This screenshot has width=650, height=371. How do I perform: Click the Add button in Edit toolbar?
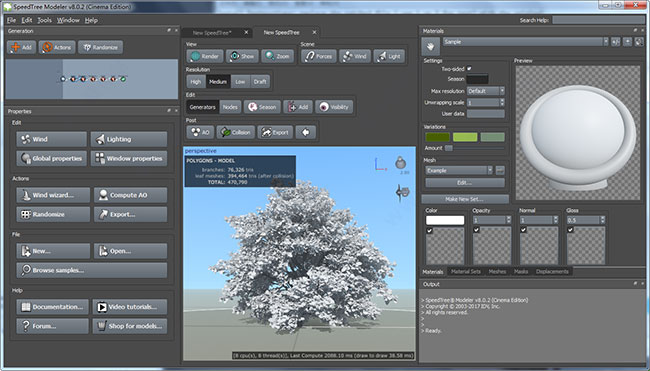pyautogui.click(x=298, y=107)
